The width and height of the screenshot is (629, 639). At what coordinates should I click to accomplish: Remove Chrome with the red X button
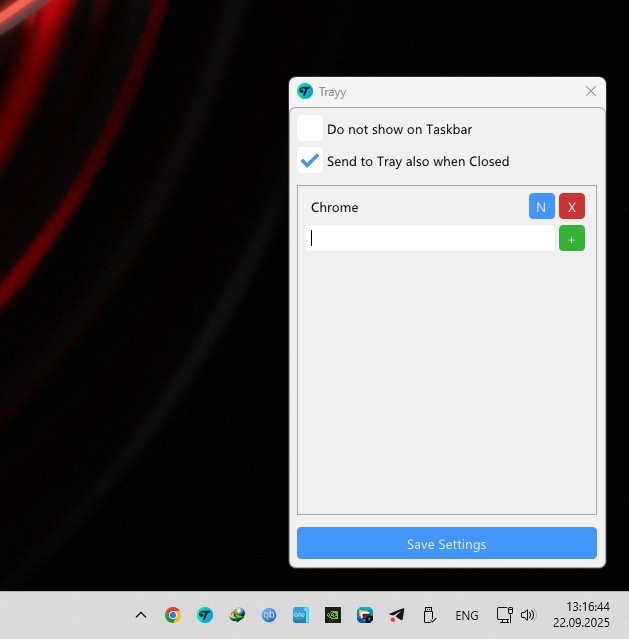572,207
